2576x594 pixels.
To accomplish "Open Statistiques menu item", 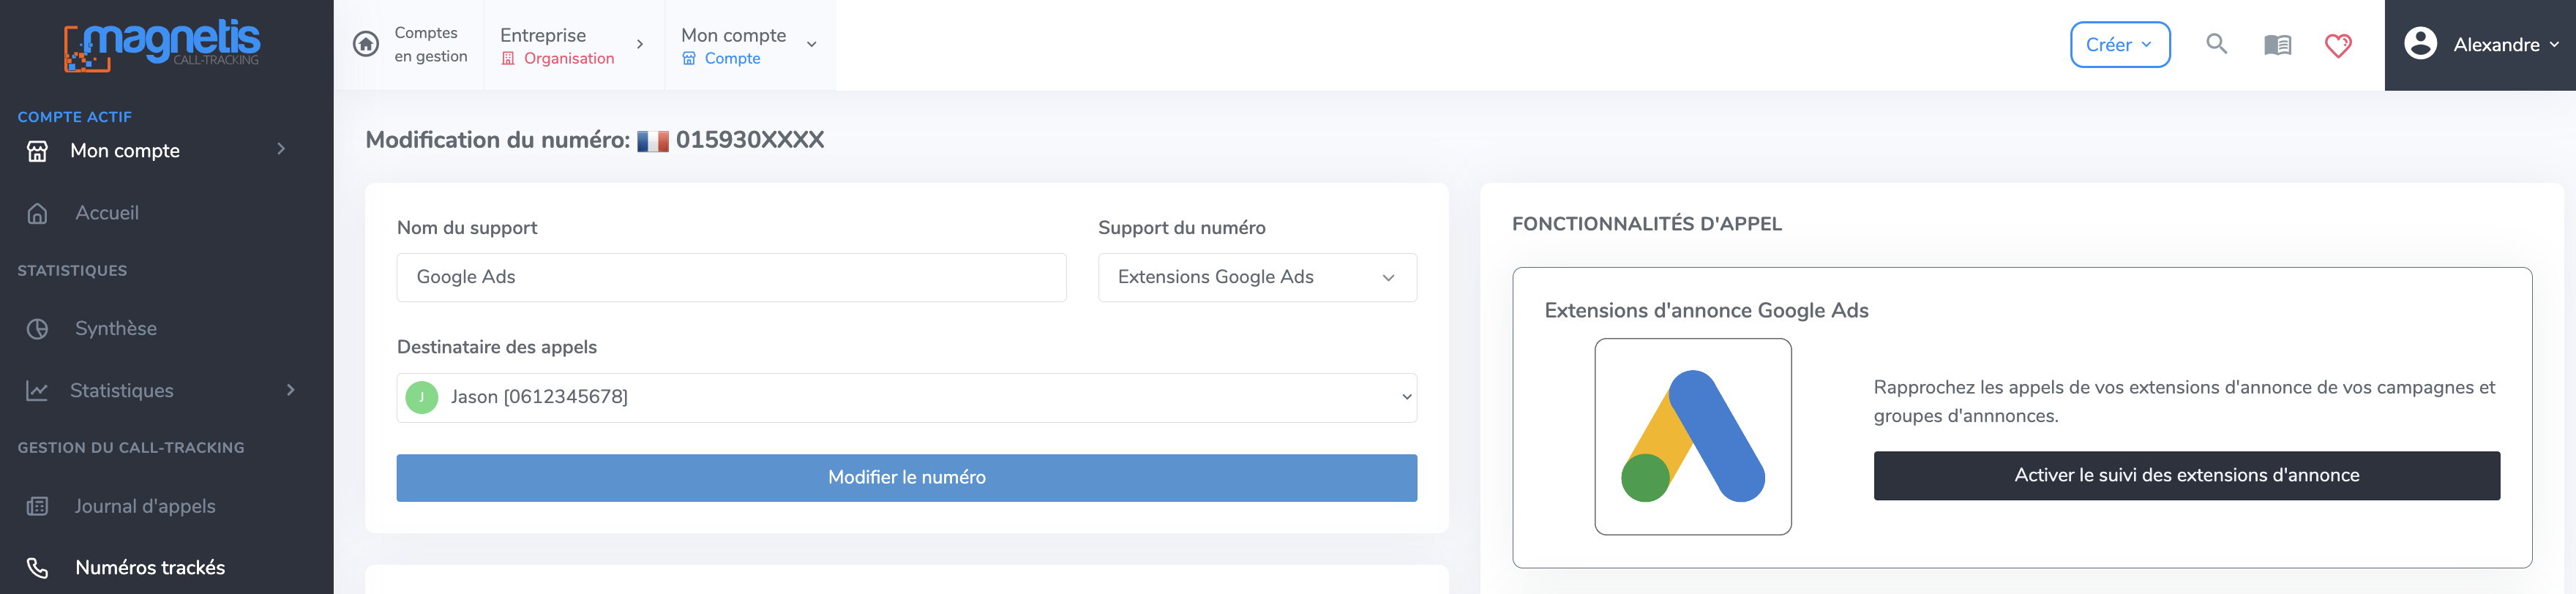I will (x=122, y=391).
